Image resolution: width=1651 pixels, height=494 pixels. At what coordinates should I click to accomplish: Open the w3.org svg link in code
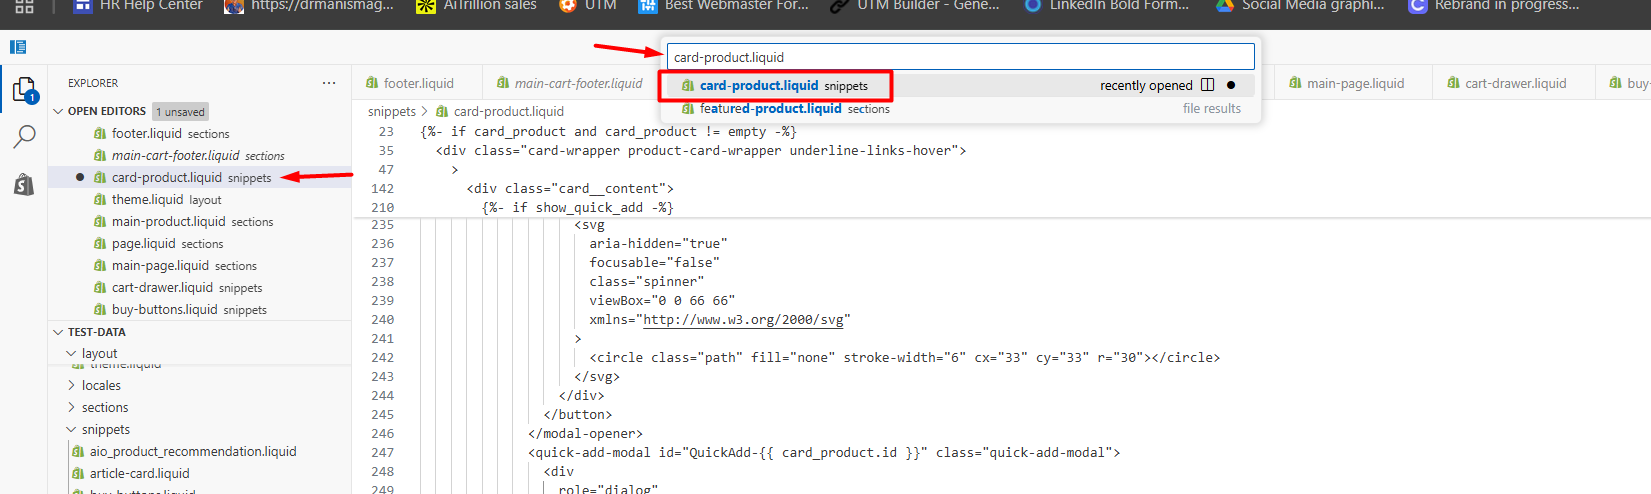pyautogui.click(x=744, y=320)
